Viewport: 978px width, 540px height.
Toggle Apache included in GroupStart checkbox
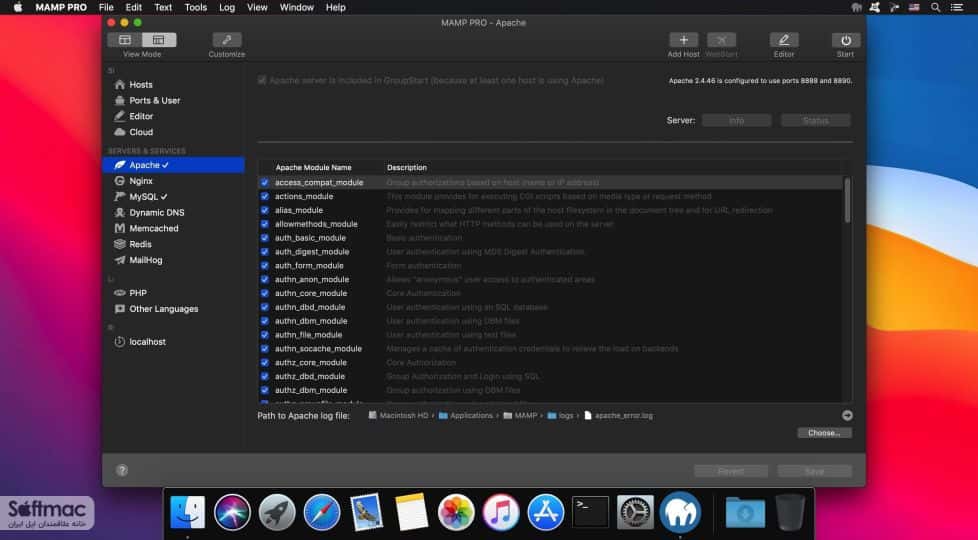click(262, 80)
